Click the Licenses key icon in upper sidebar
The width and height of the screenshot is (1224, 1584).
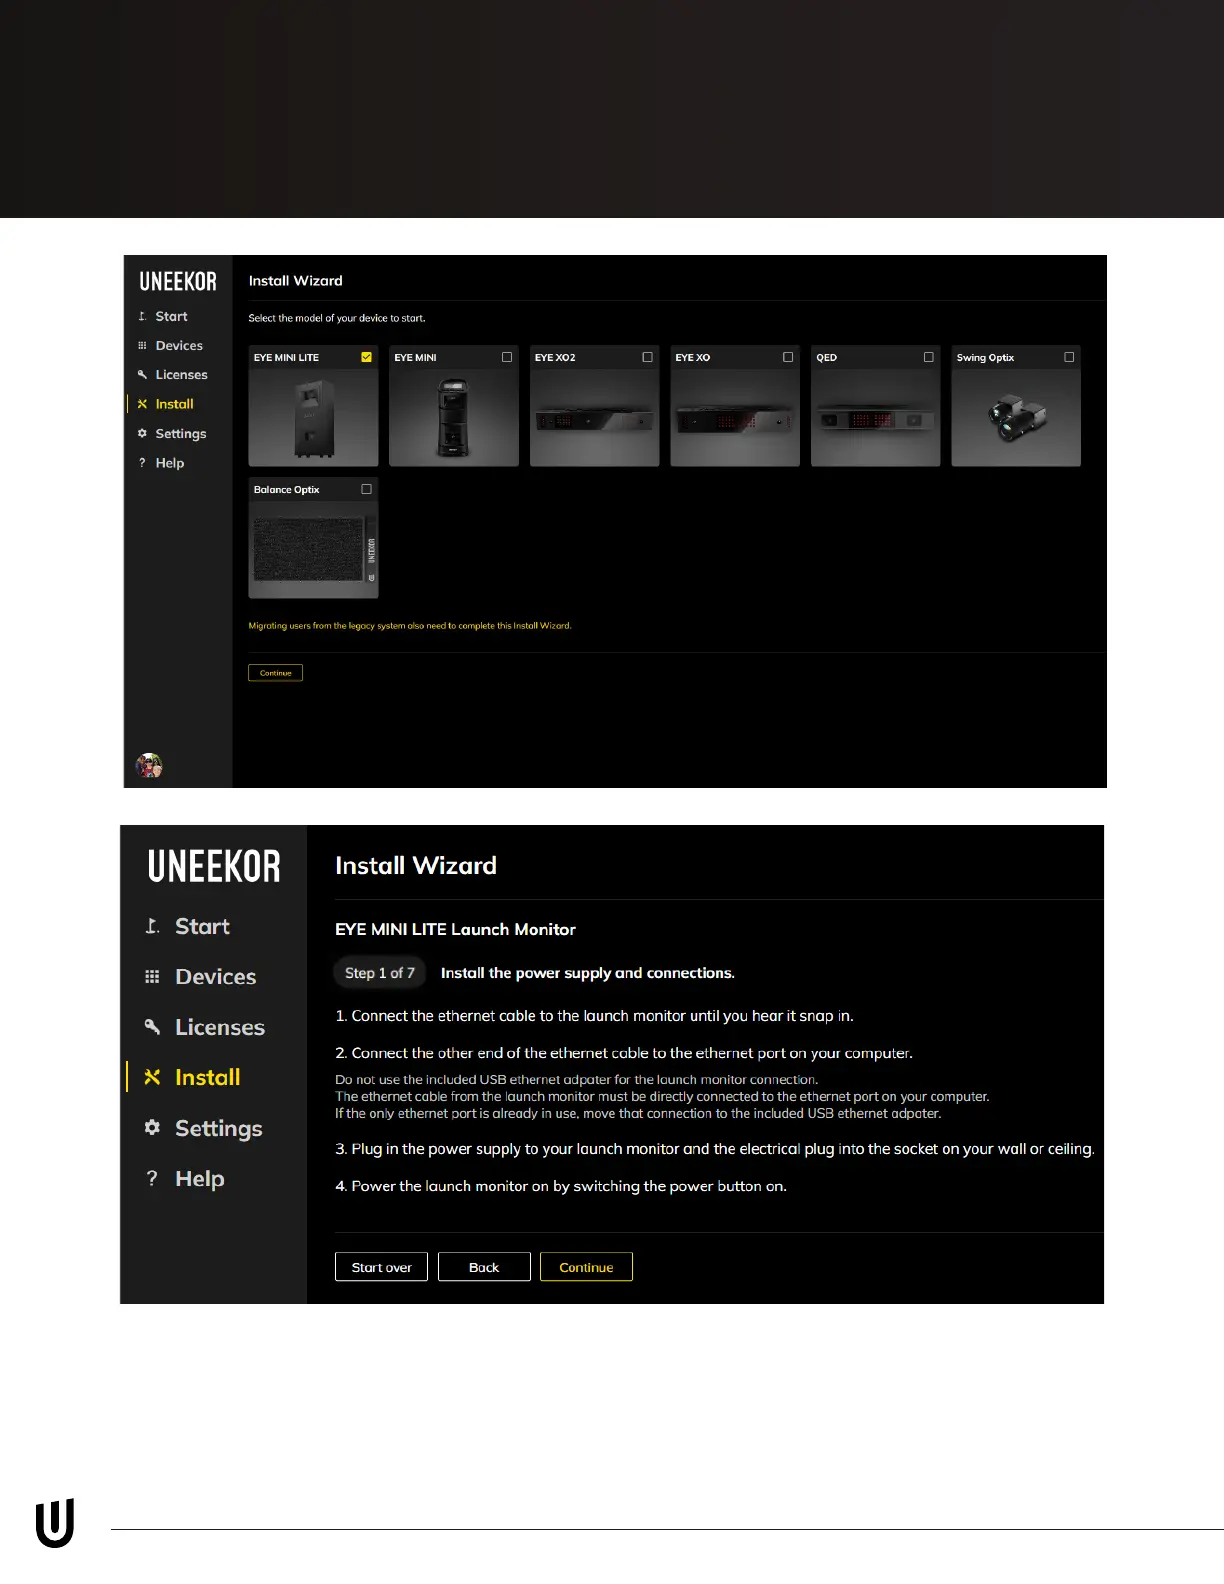142,375
